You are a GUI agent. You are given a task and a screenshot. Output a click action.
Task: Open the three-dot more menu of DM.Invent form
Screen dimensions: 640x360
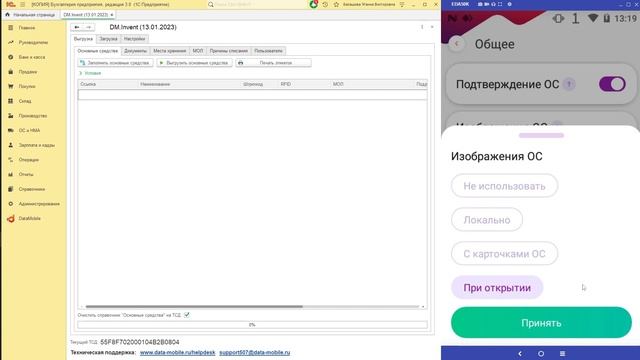422,27
